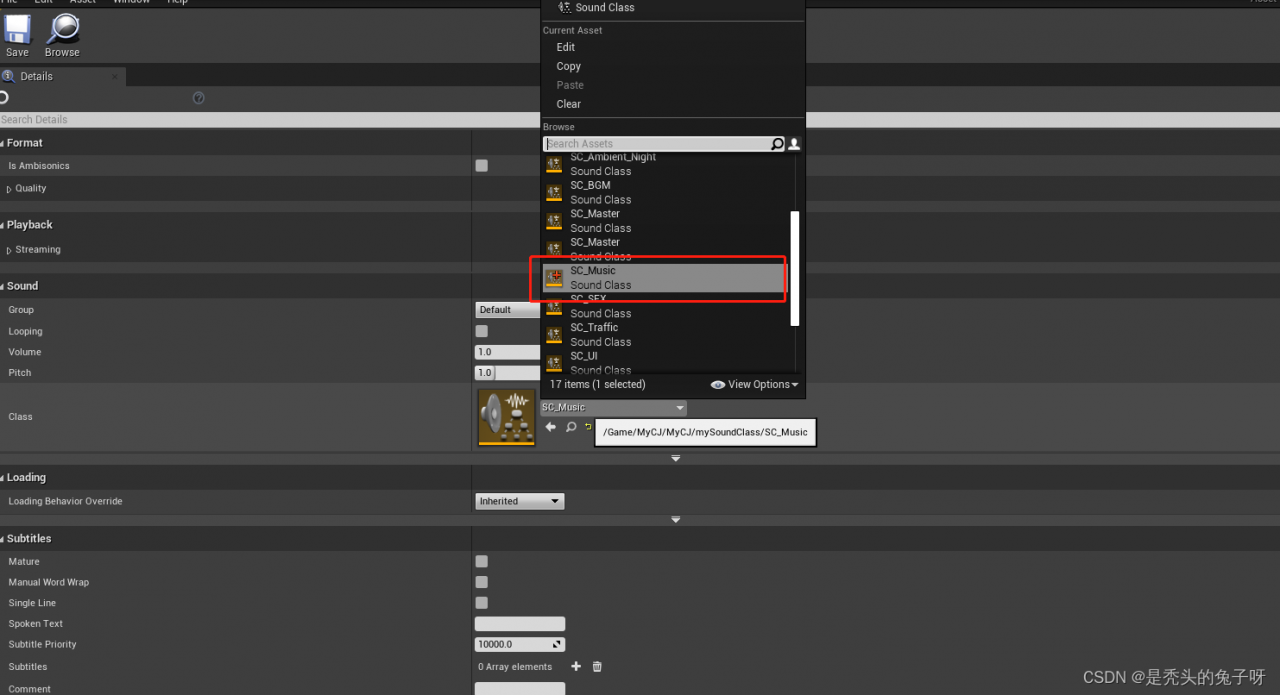1280x695 pixels.
Task: Click the user filter icon beside asset search
Action: (x=795, y=144)
